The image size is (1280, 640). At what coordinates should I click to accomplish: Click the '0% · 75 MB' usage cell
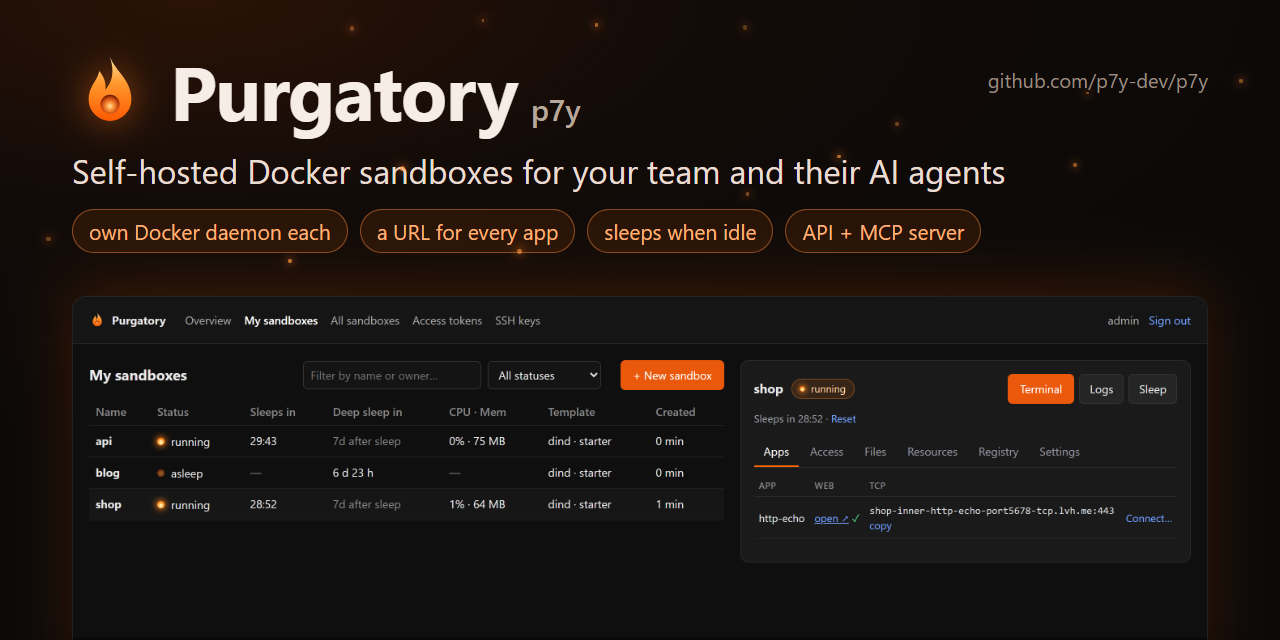[477, 441]
